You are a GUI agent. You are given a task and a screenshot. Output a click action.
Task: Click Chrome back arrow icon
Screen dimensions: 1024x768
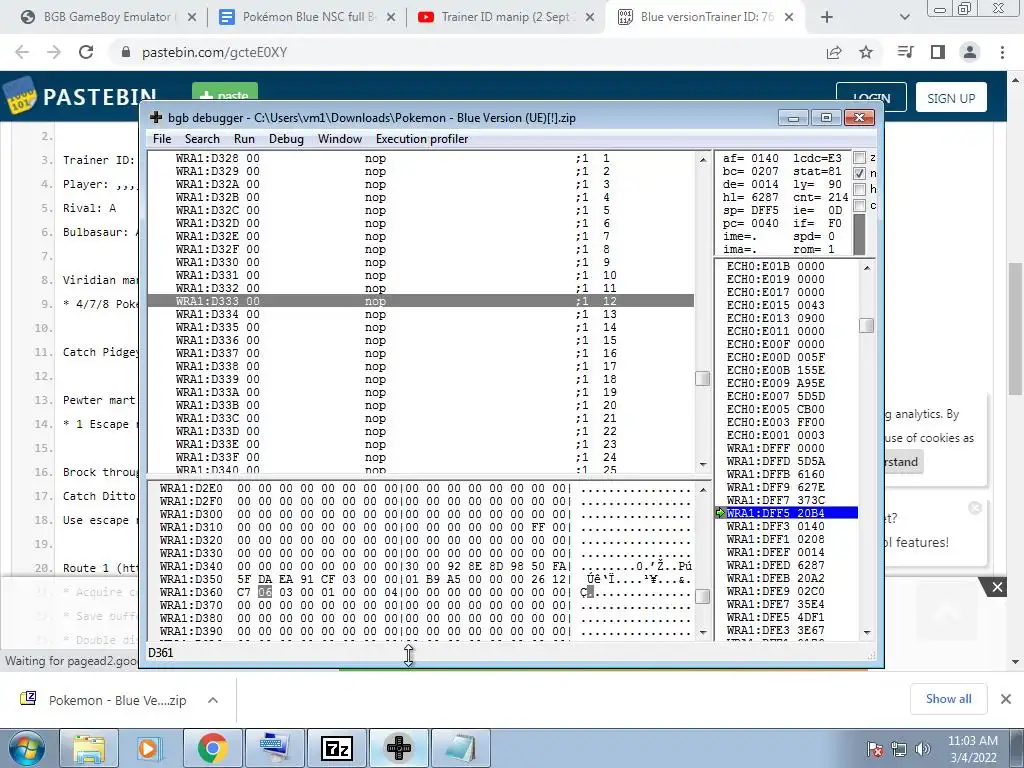22,52
